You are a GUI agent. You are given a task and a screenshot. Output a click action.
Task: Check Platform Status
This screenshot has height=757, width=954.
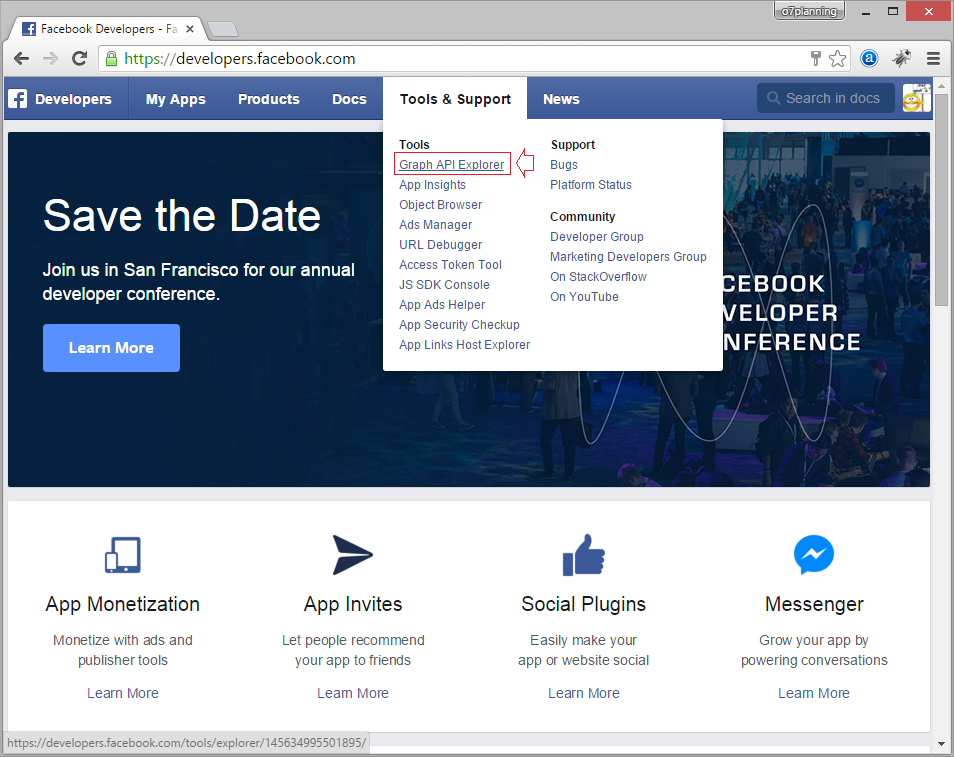click(x=591, y=184)
